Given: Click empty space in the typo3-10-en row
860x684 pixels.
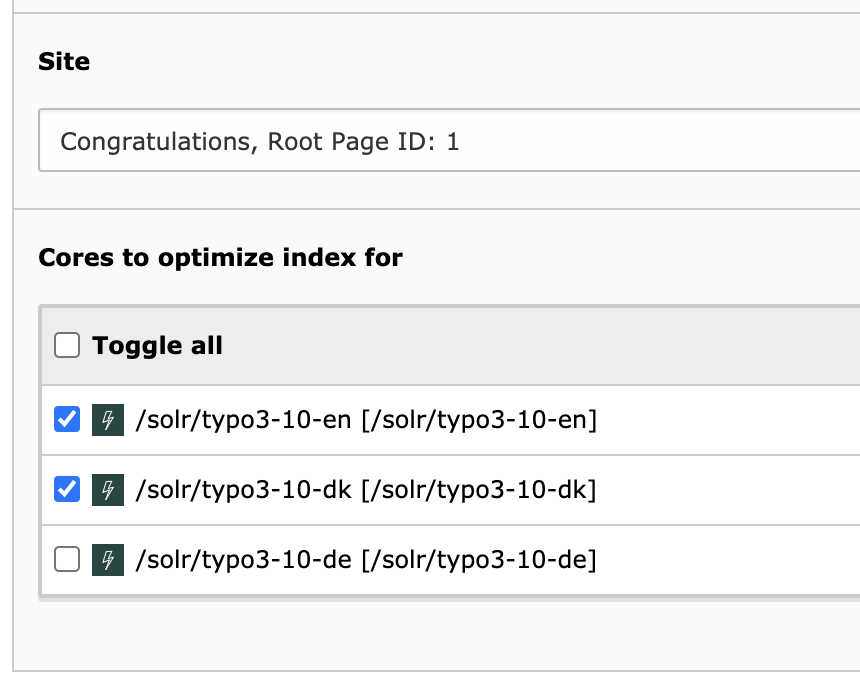Looking at the screenshot, I should 730,420.
